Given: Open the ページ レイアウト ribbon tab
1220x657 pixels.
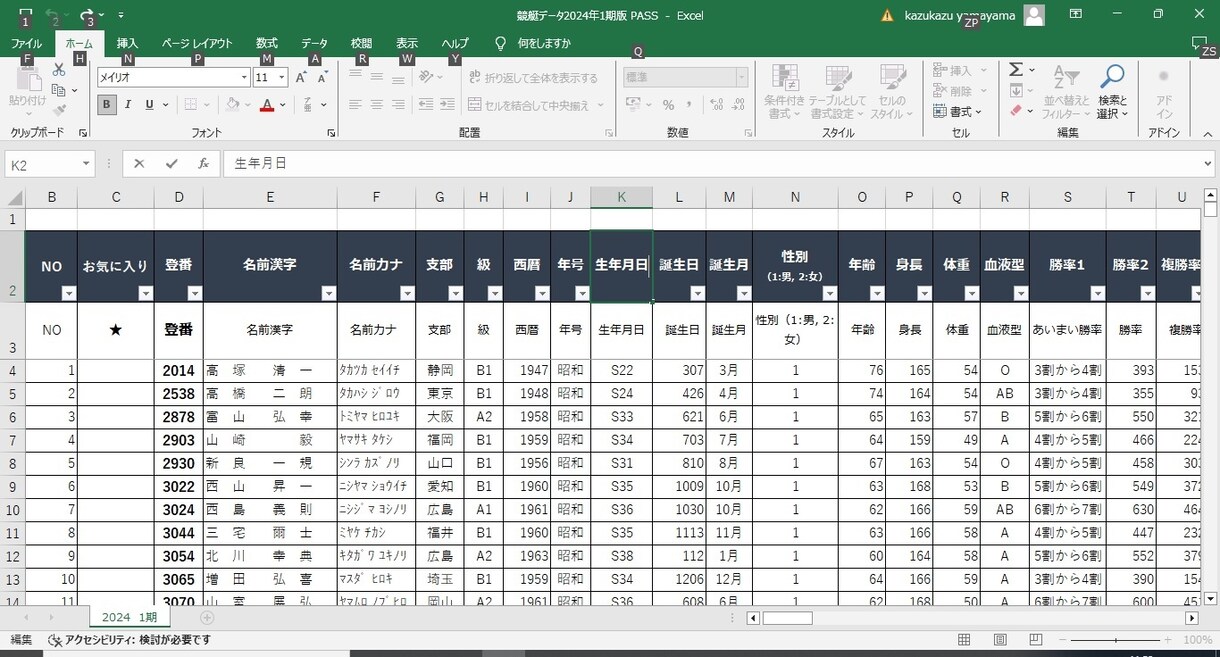Looking at the screenshot, I should [197, 44].
